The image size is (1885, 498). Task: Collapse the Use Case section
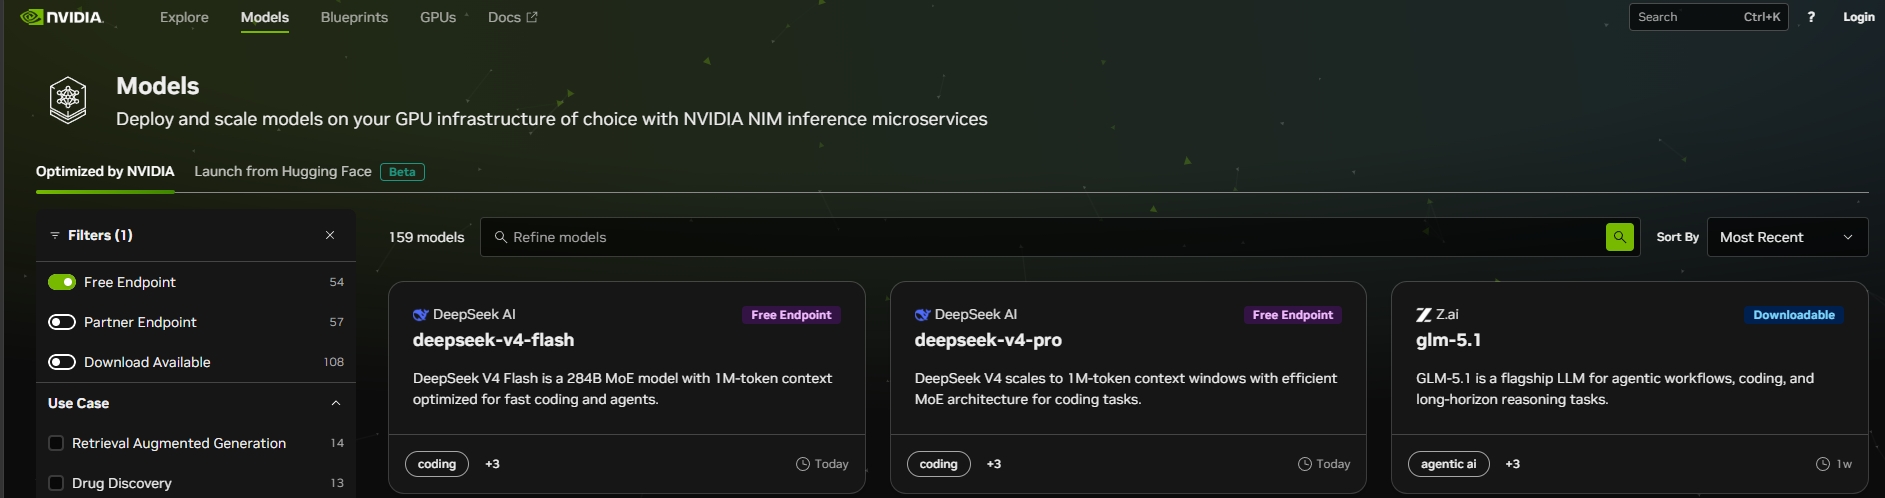tap(336, 403)
